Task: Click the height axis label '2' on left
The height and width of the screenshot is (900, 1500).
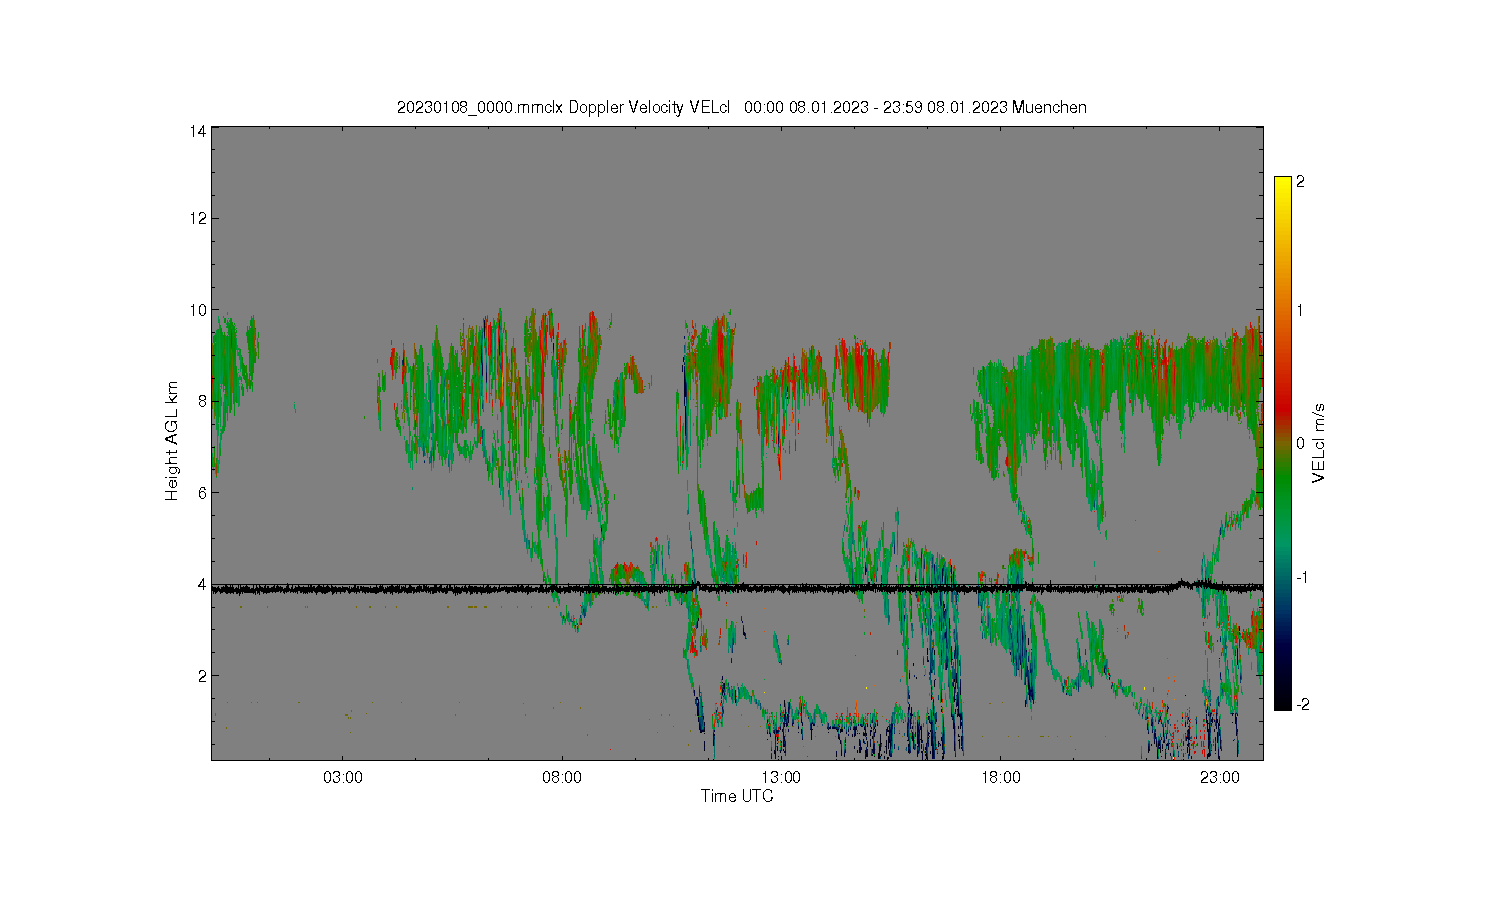Action: 201,675
